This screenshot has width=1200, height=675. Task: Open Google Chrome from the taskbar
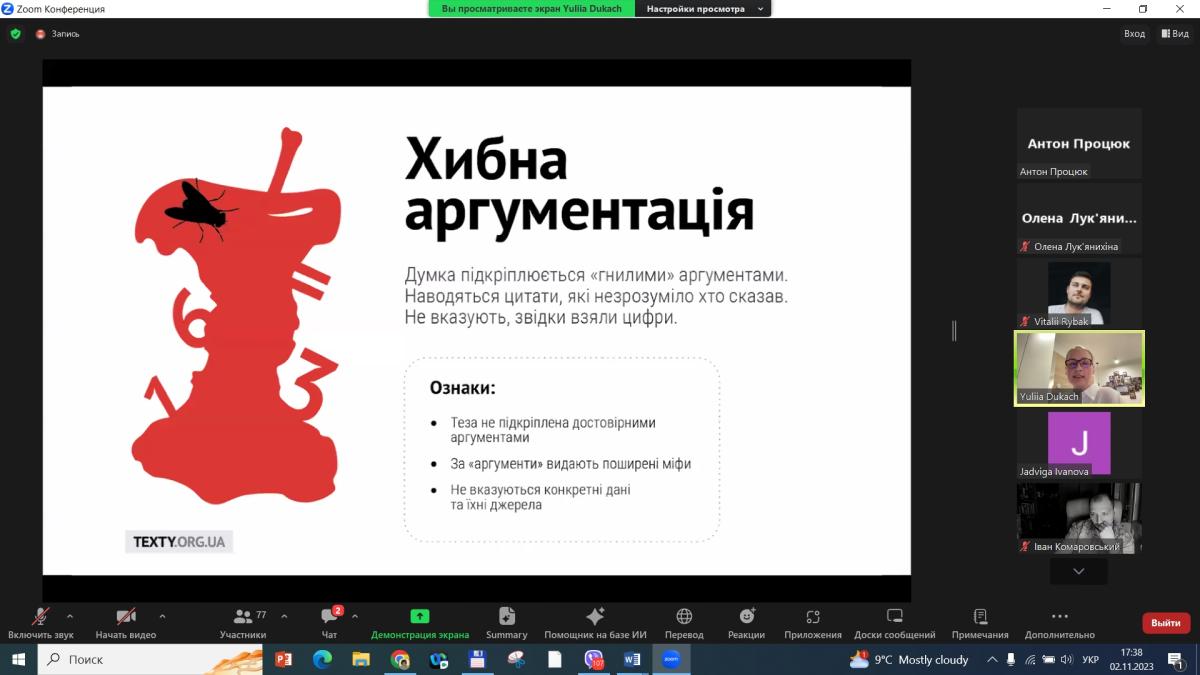click(400, 659)
